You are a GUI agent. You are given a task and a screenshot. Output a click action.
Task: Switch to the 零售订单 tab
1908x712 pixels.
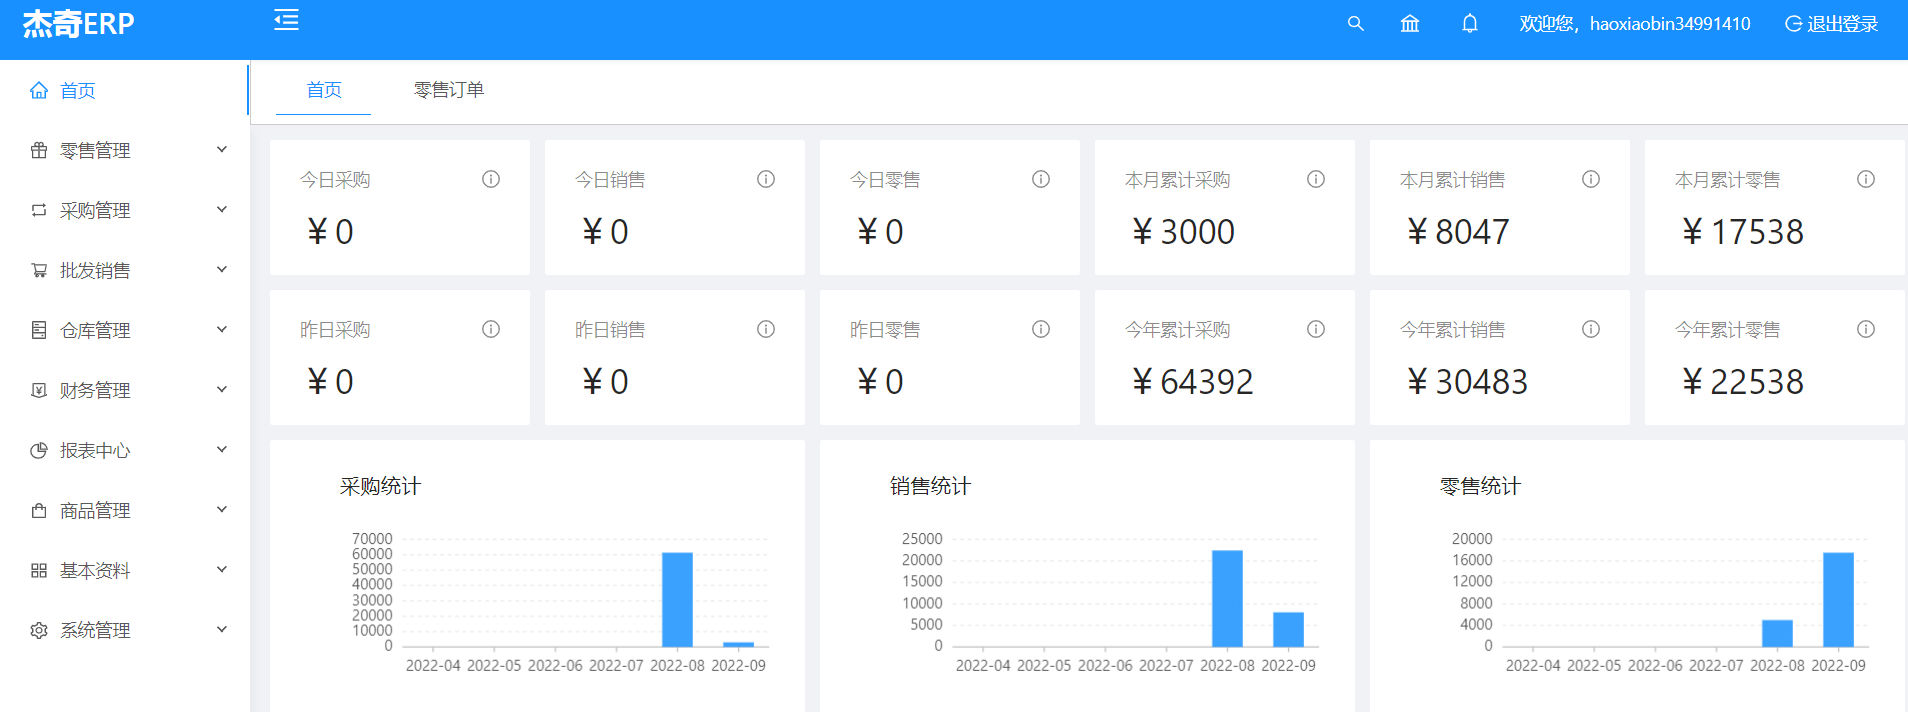coord(449,90)
